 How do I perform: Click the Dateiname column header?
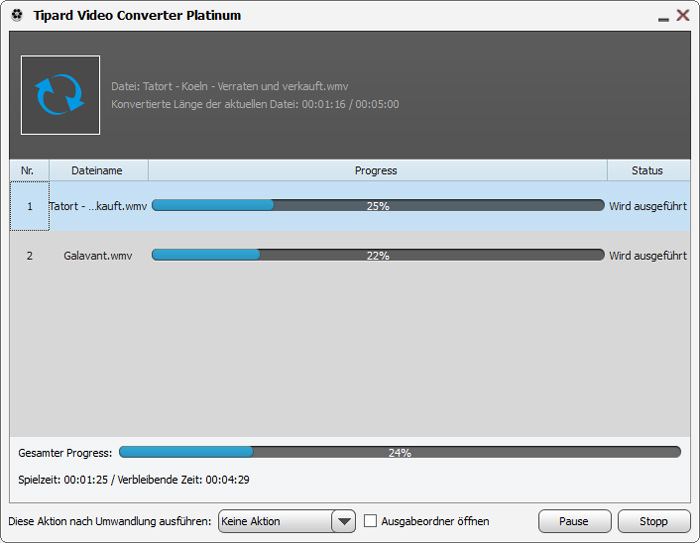(x=99, y=170)
